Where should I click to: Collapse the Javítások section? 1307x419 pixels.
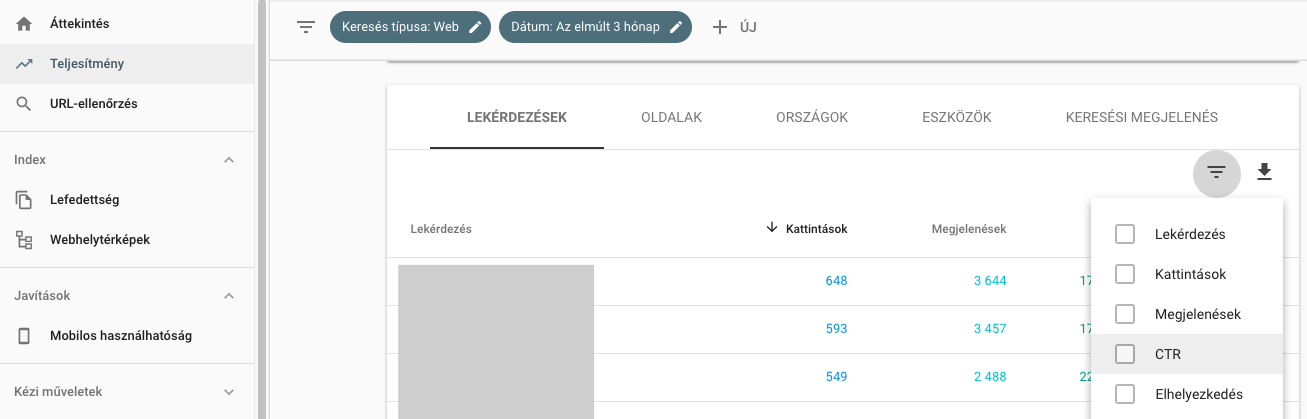point(229,296)
